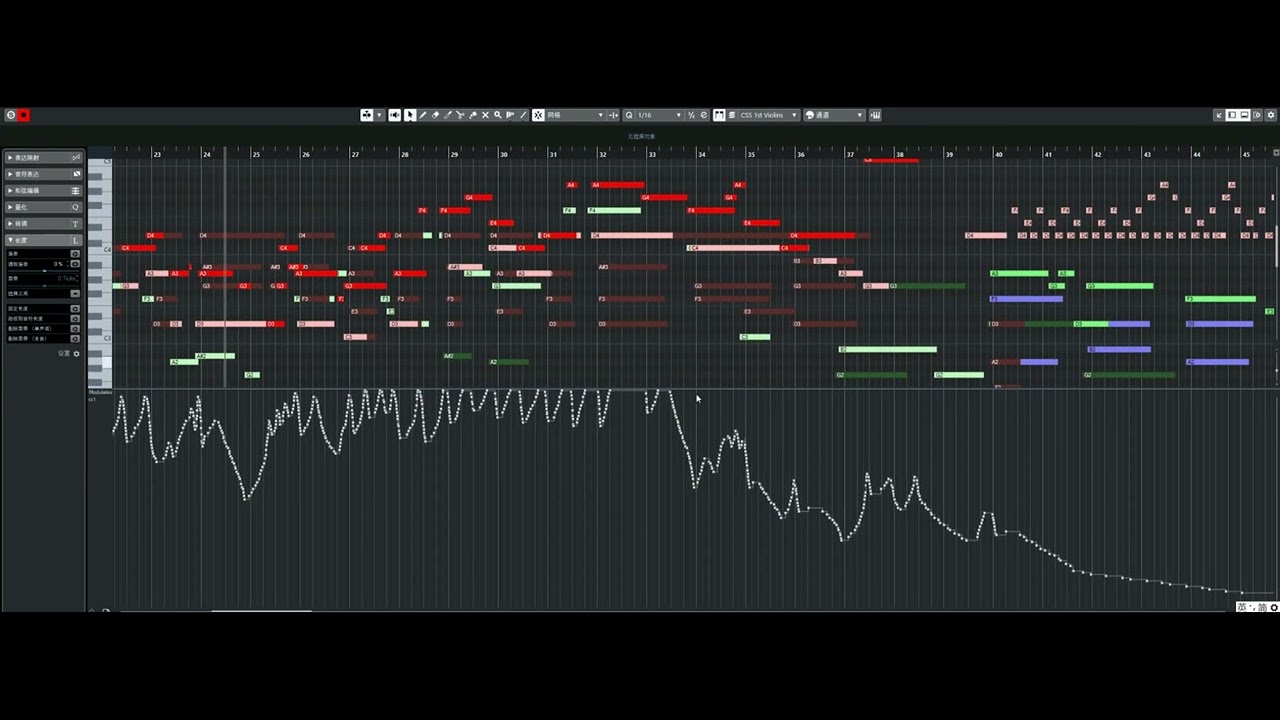Image resolution: width=1280 pixels, height=720 pixels.
Task: Expand the 转调 section
Action: pos(11,224)
